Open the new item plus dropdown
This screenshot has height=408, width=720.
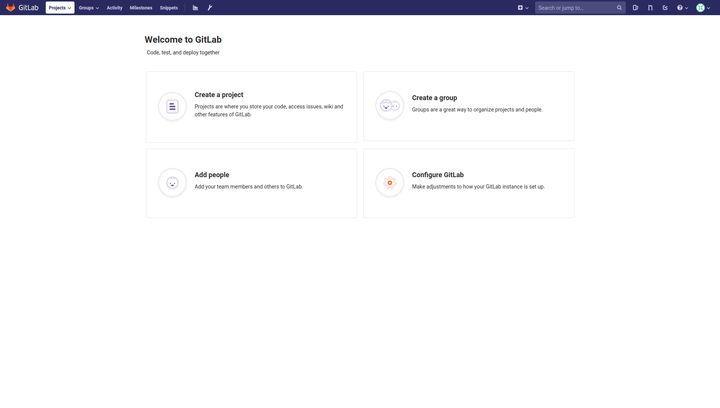coord(523,8)
